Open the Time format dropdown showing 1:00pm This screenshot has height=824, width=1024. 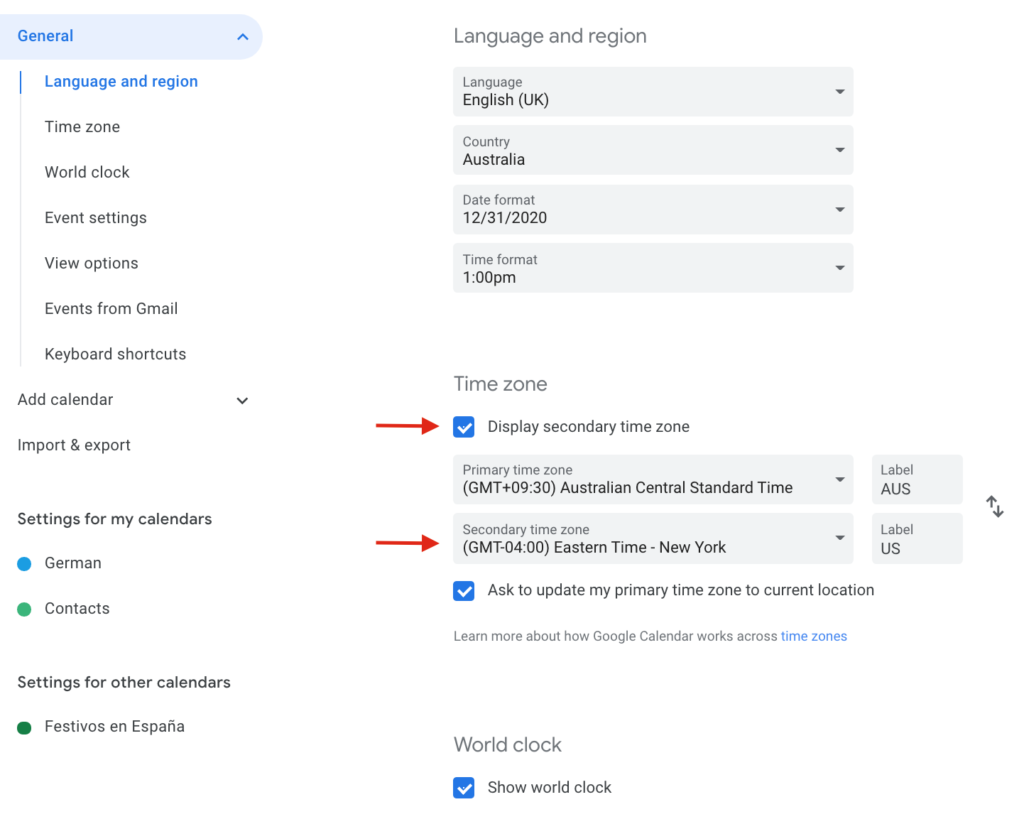click(x=653, y=268)
